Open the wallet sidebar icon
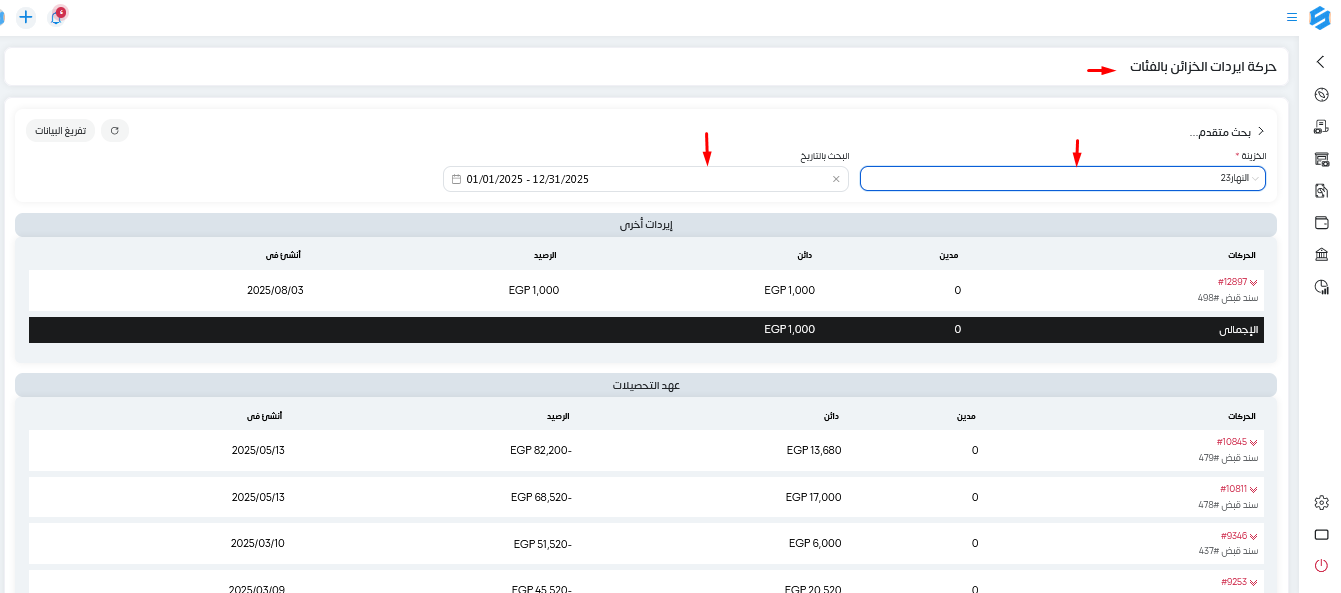 pyautogui.click(x=1321, y=223)
